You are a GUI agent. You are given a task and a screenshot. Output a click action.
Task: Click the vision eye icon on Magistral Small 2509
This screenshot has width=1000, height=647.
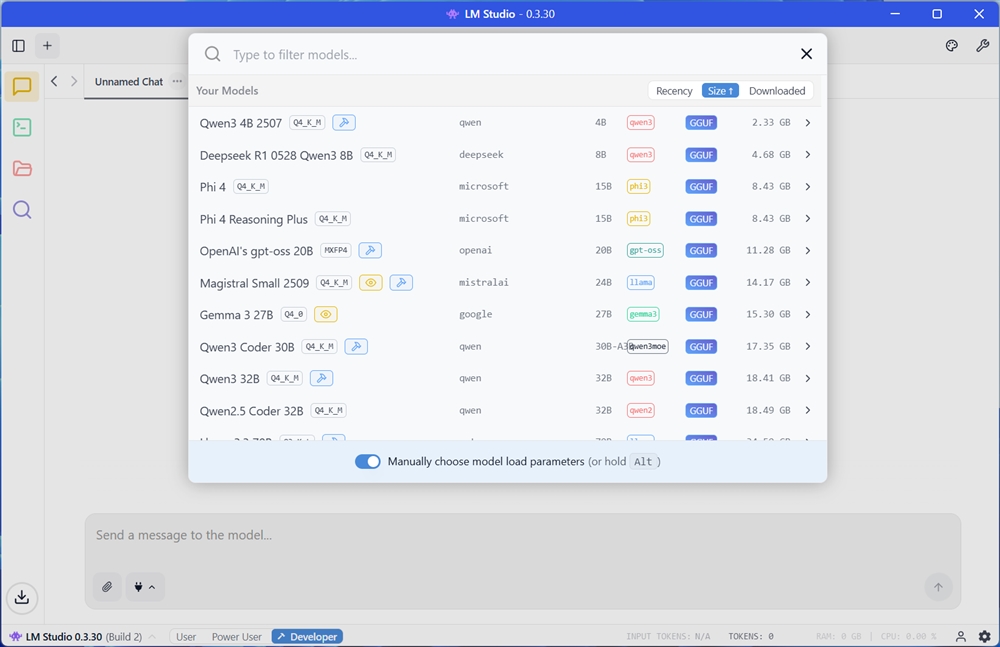371,282
